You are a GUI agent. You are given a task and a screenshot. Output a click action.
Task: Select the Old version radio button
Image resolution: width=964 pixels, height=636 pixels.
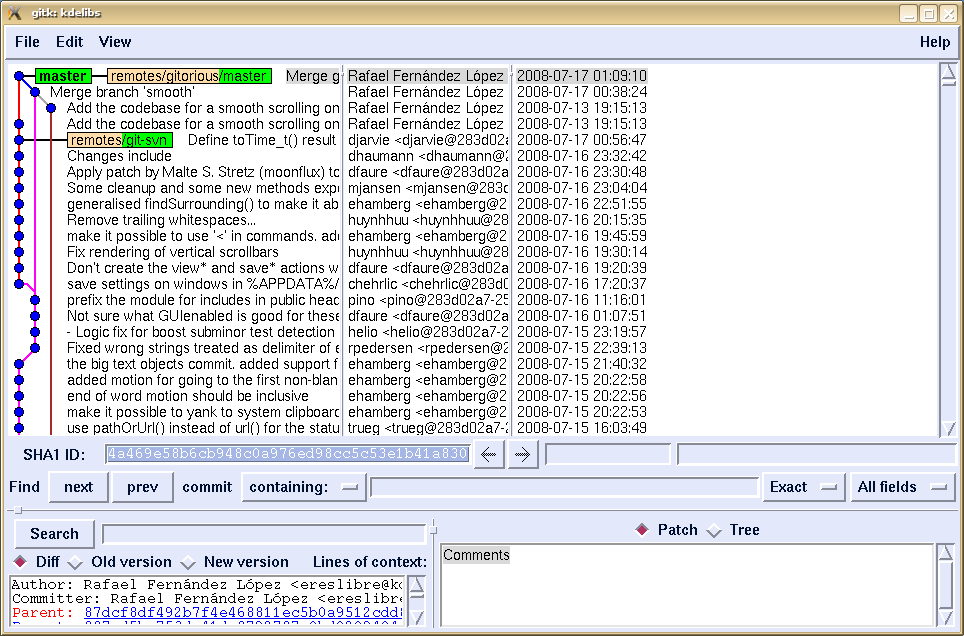pos(75,562)
